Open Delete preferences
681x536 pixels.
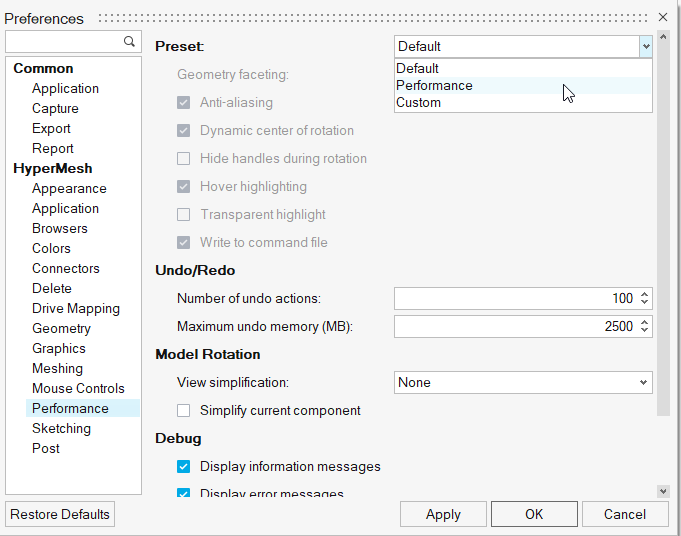pyautogui.click(x=52, y=288)
